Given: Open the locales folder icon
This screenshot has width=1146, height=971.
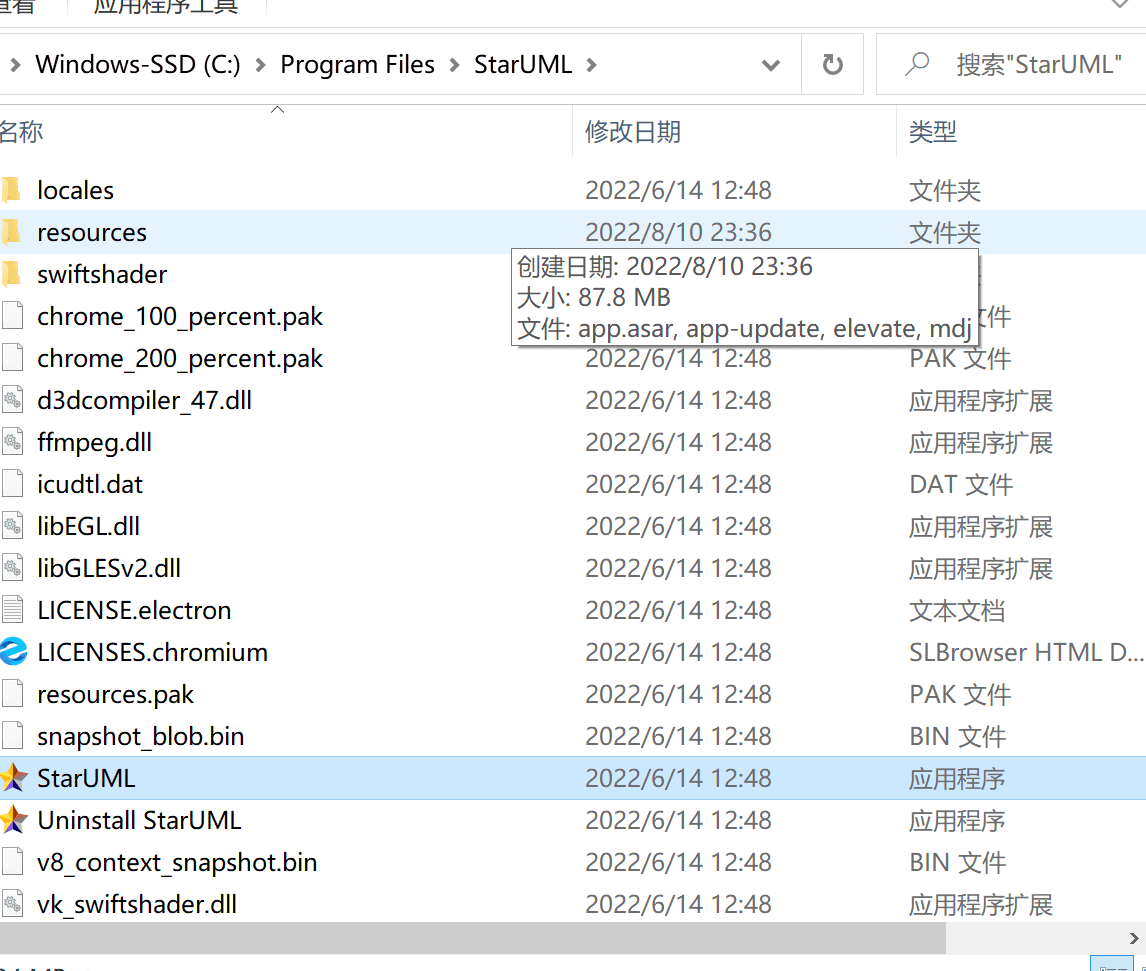Looking at the screenshot, I should coord(12,190).
